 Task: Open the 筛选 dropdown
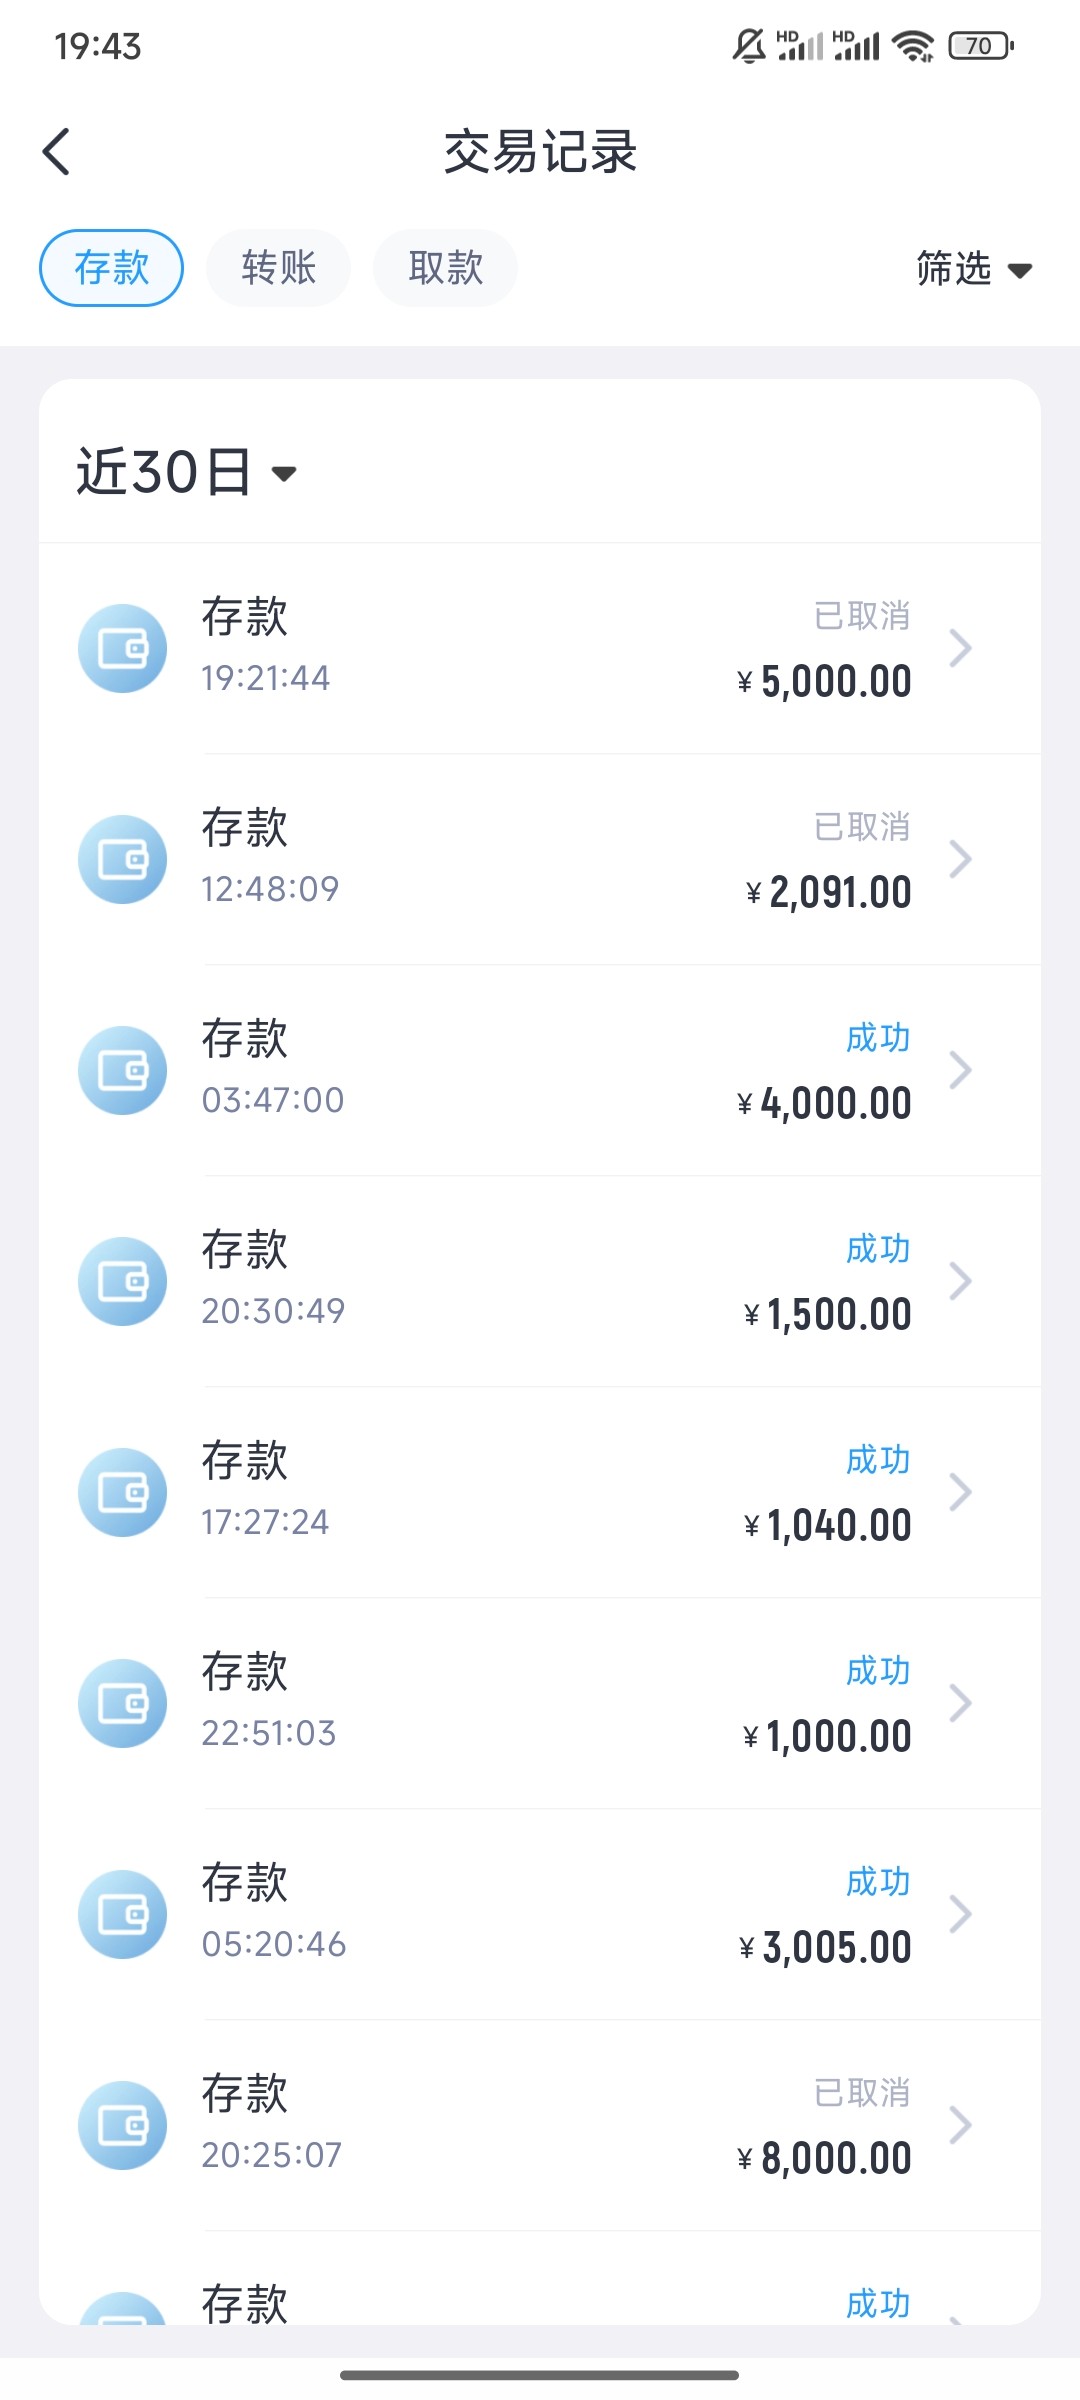click(x=973, y=269)
